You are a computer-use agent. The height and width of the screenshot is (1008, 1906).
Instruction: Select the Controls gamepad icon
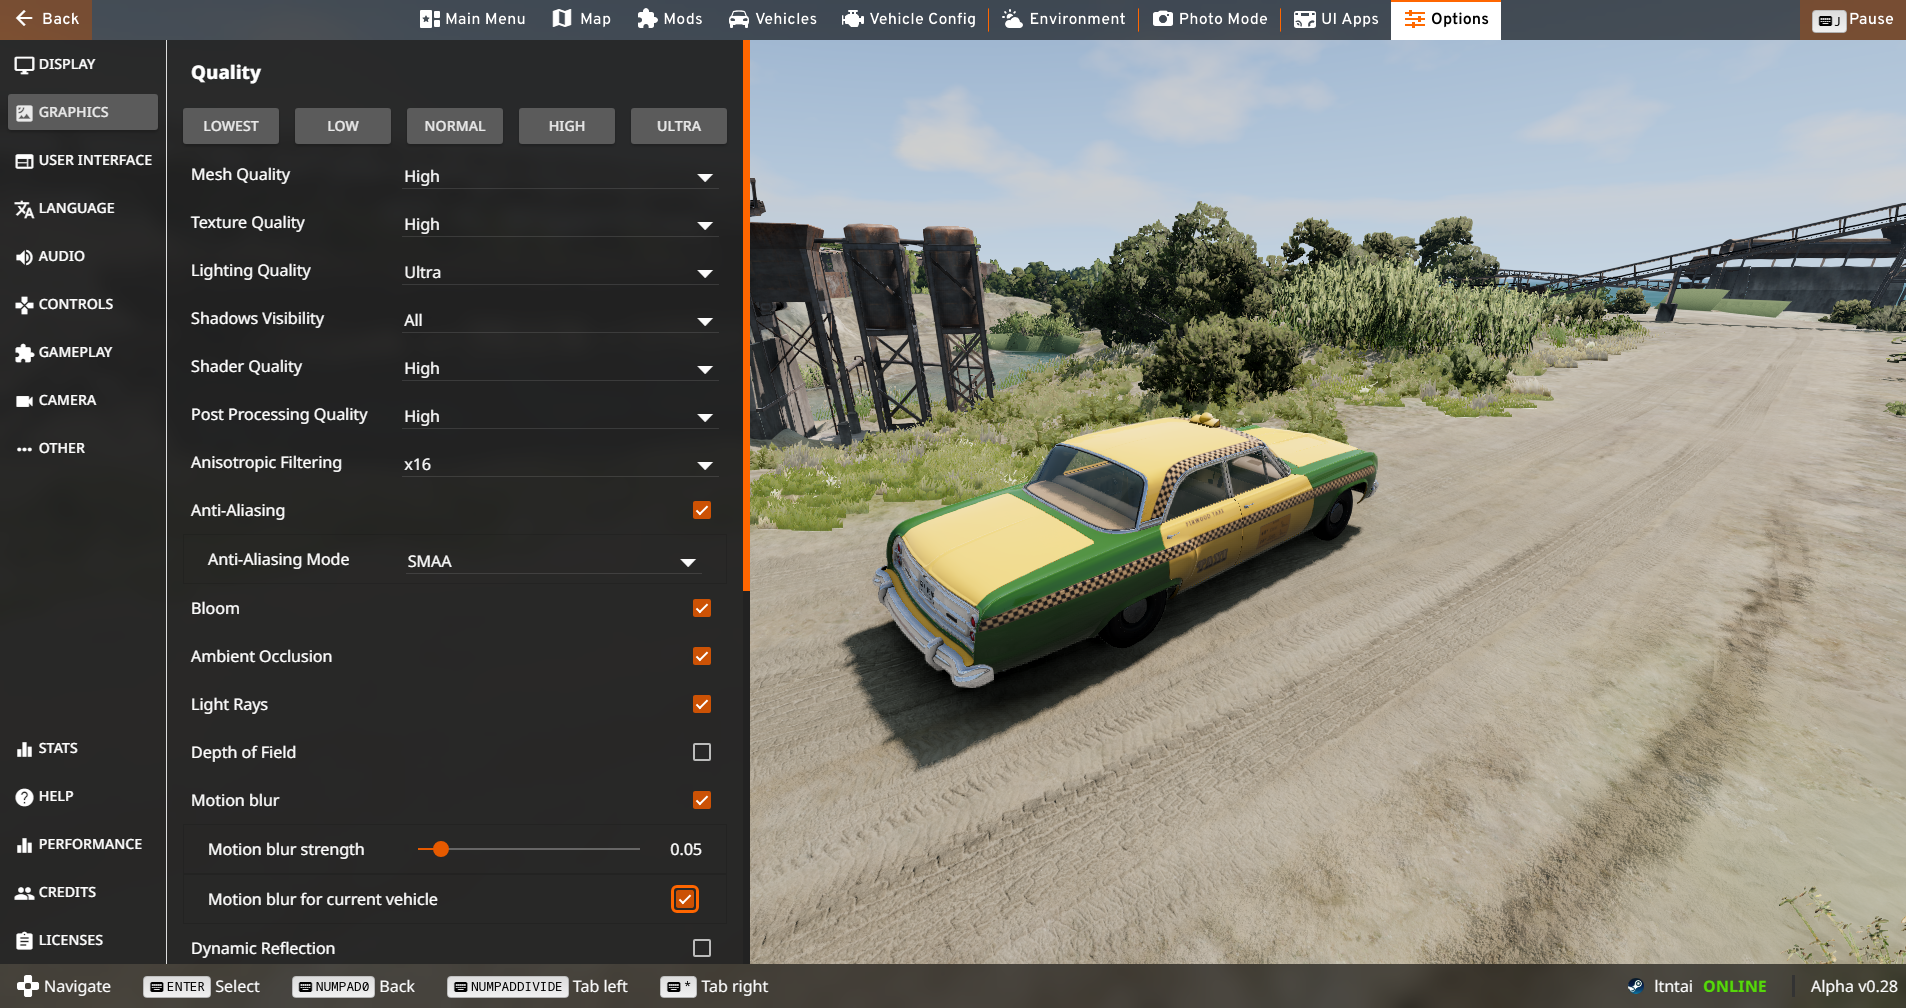[24, 305]
